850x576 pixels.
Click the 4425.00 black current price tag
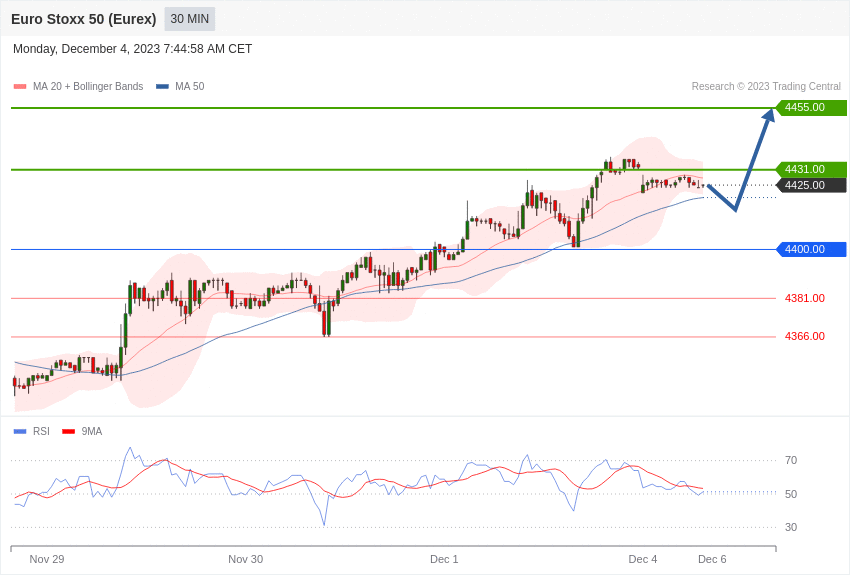(x=811, y=185)
